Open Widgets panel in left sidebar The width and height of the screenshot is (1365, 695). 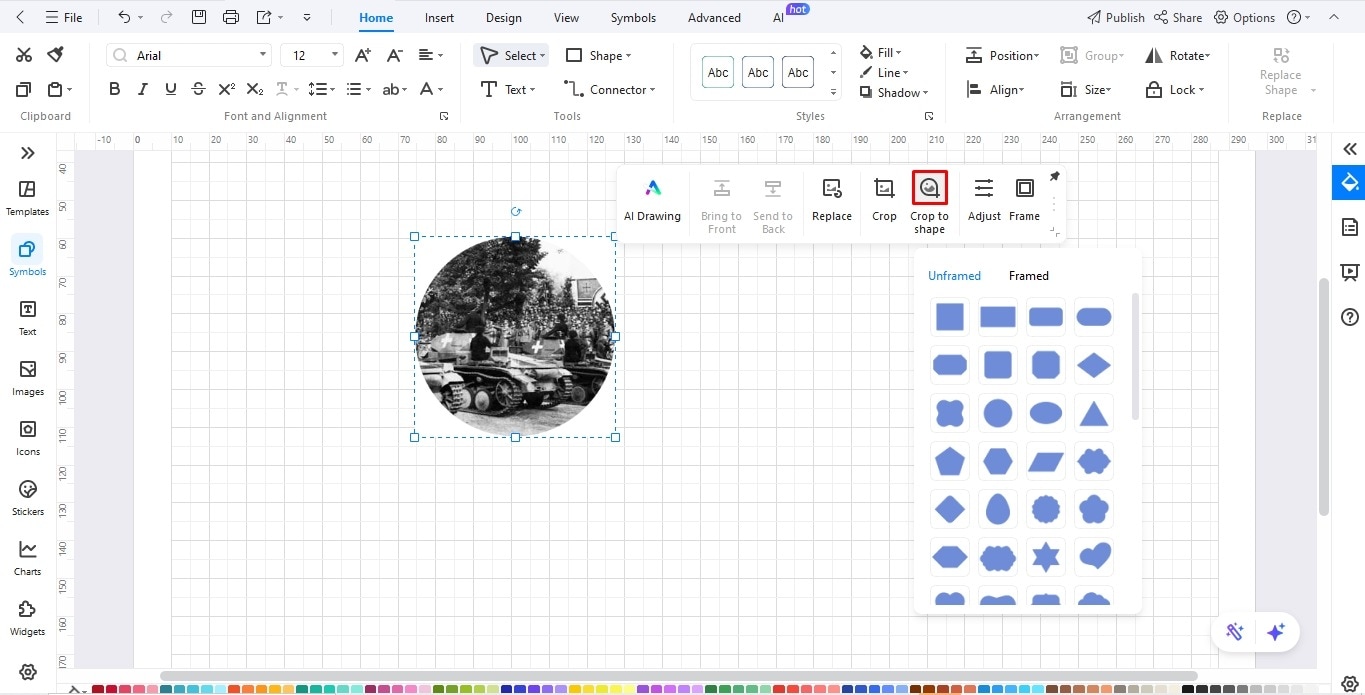click(x=28, y=618)
